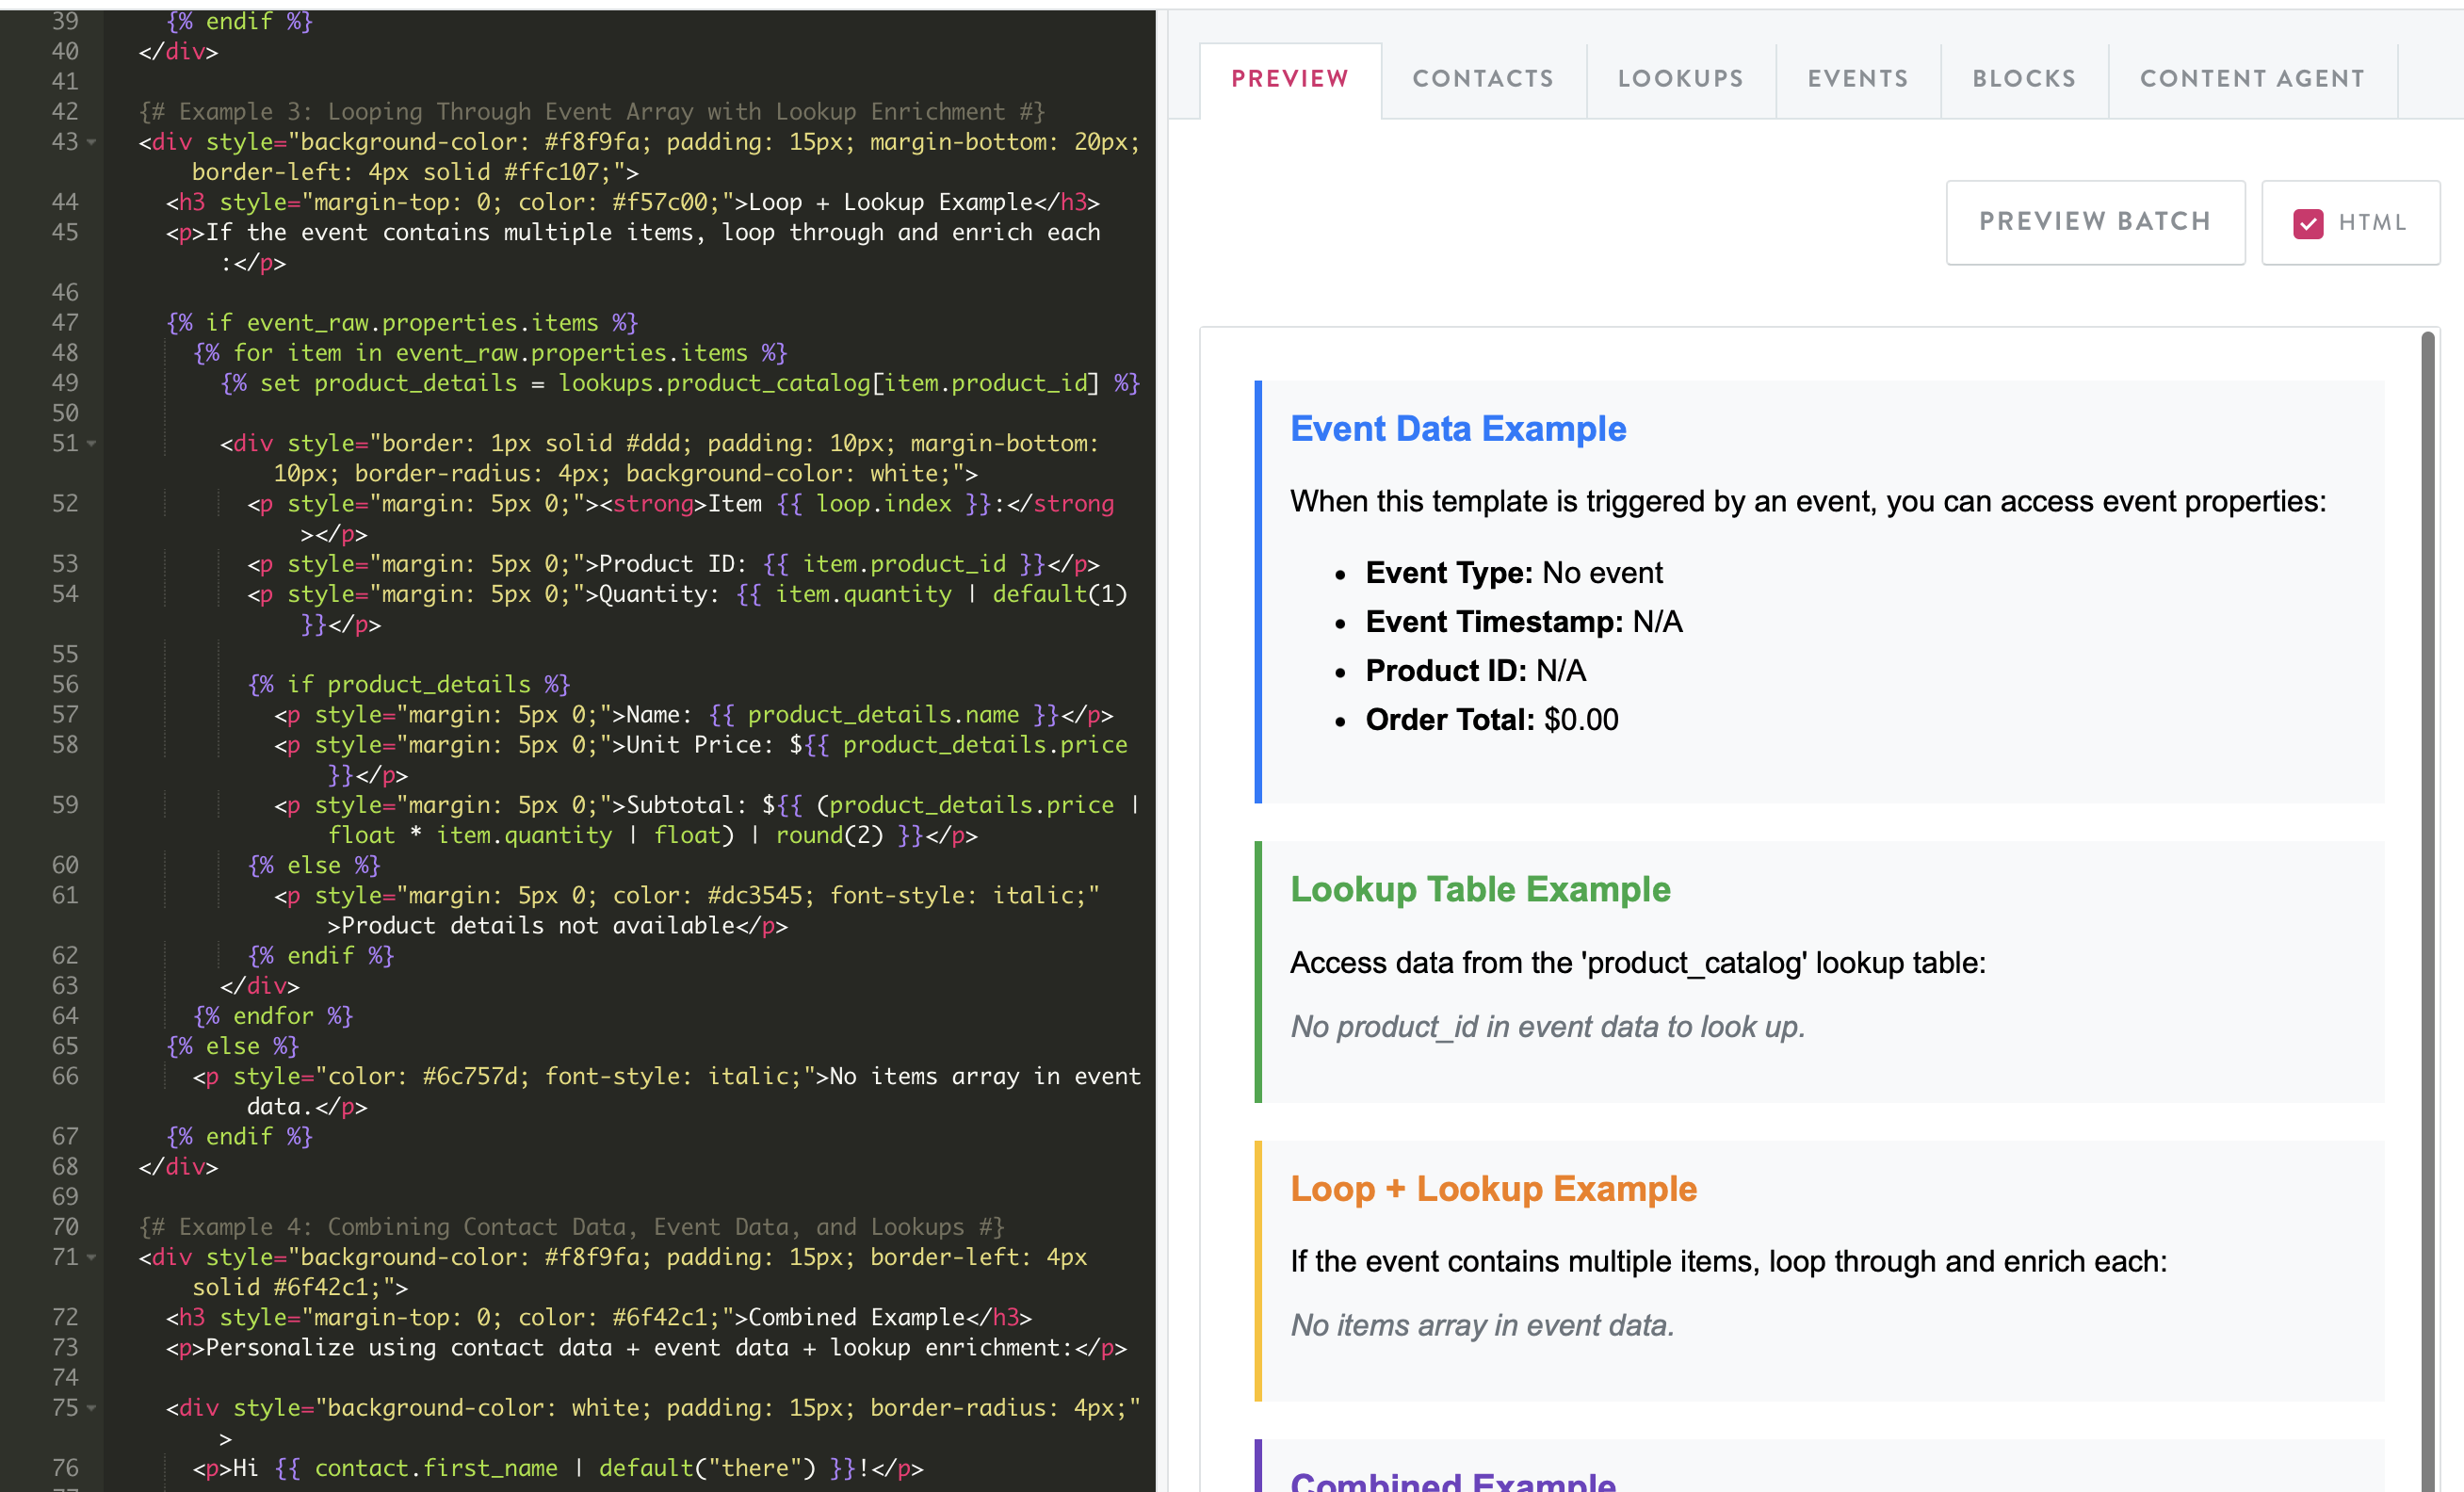
Task: Click the Event Data Example heading
Action: pyautogui.click(x=1457, y=429)
